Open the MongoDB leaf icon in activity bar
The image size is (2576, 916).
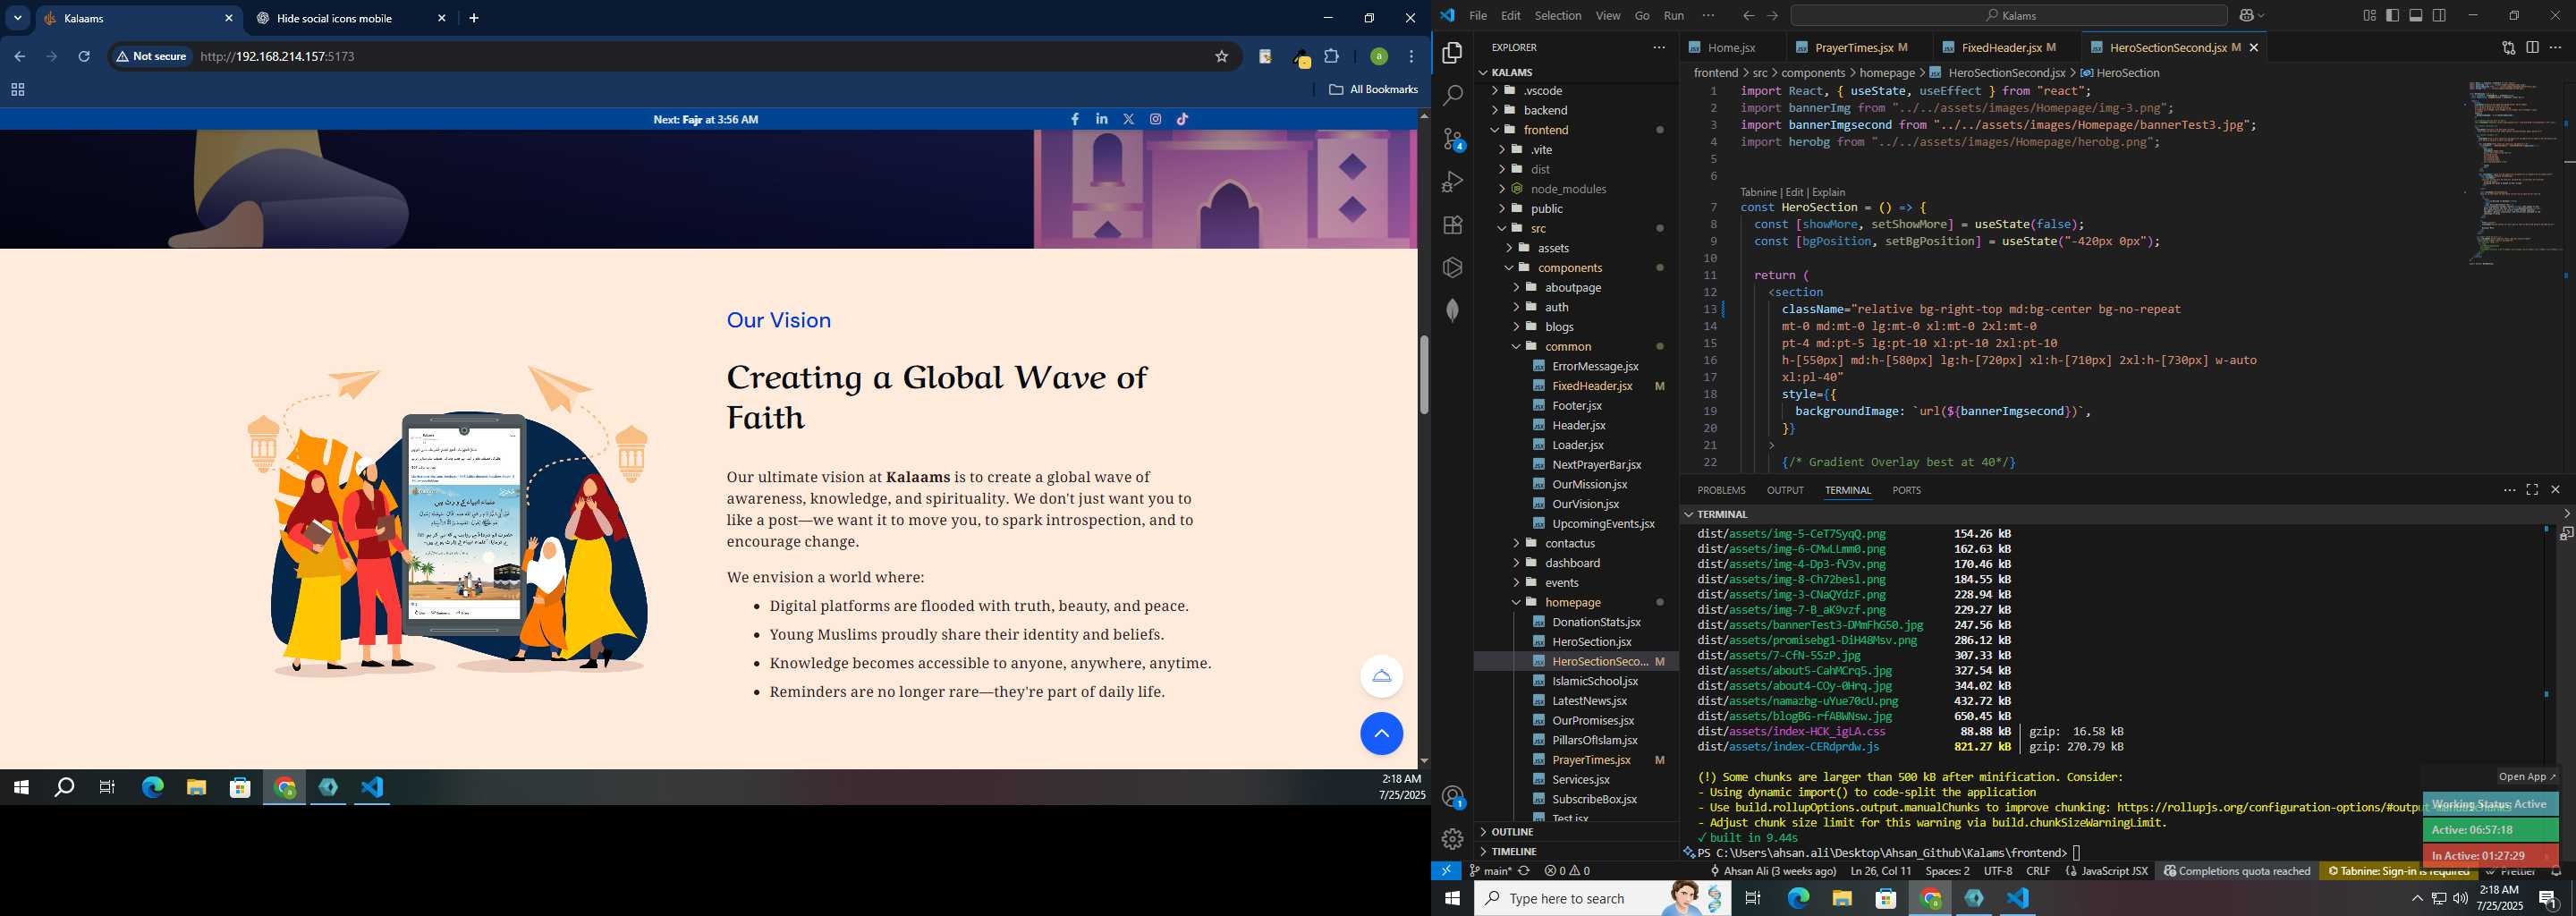[x=1452, y=311]
